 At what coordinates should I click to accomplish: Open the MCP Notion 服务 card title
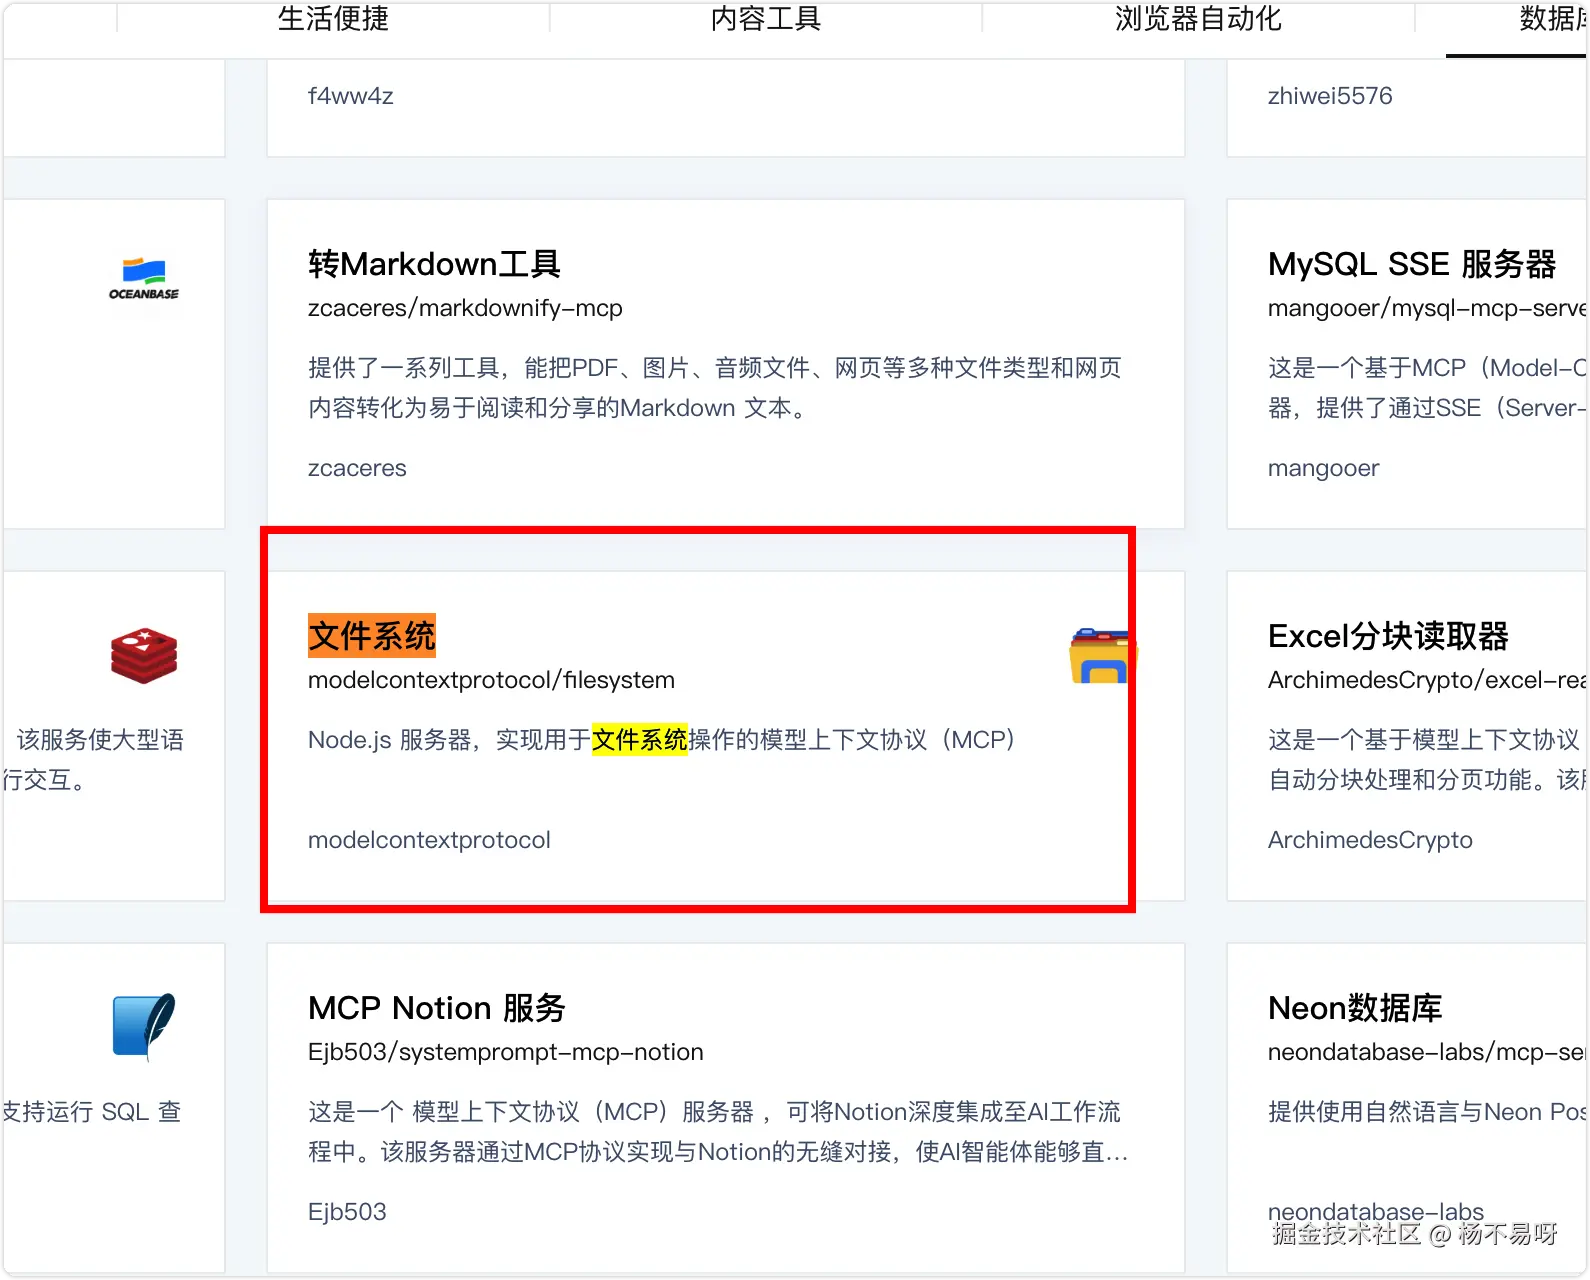437,1008
